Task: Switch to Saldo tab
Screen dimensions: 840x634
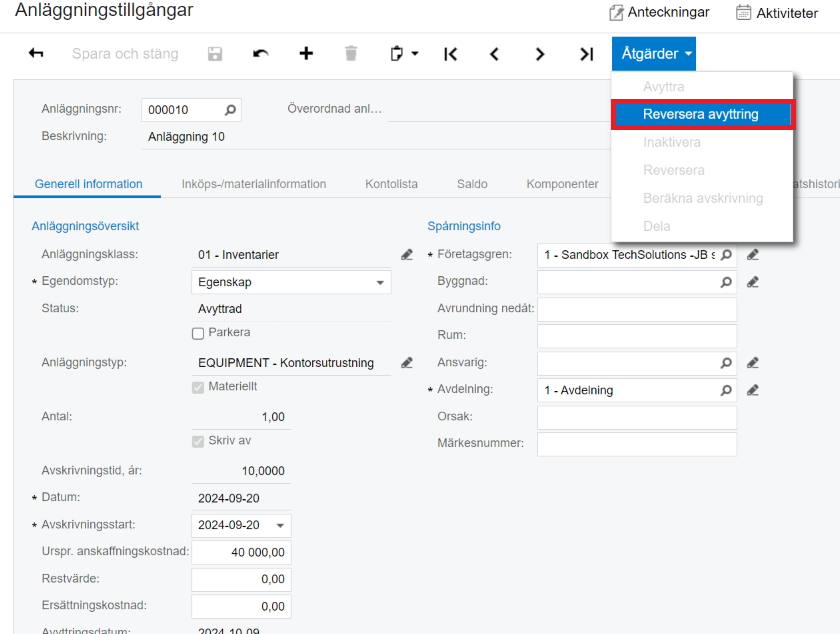Action: tap(472, 184)
